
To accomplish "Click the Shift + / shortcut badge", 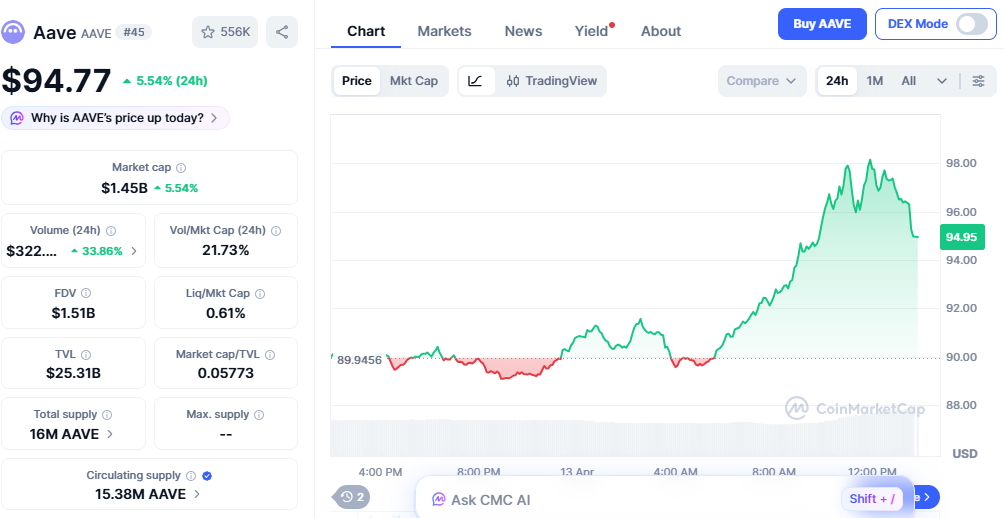I will (871, 499).
